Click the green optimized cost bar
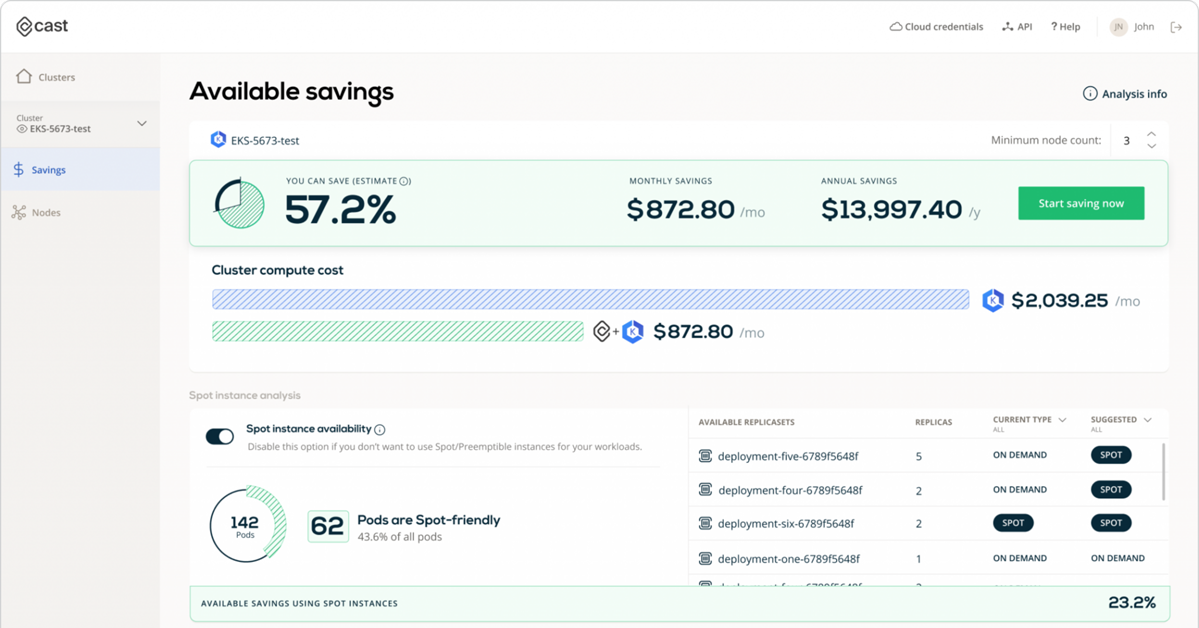 click(x=398, y=331)
